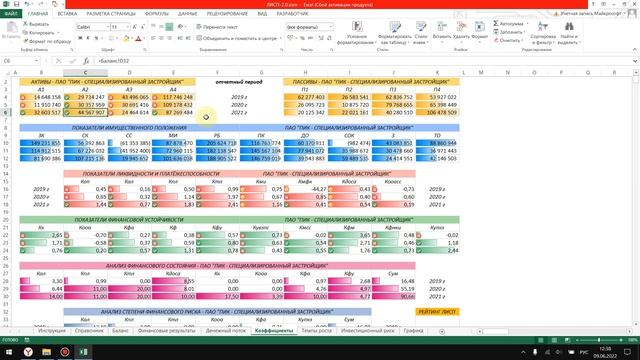Center cell text horizontally
The width and height of the screenshot is (640, 360).
point(161,38)
